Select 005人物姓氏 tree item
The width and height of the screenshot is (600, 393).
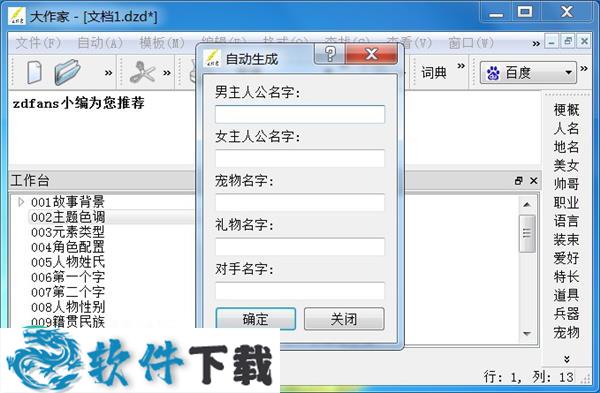(68, 262)
